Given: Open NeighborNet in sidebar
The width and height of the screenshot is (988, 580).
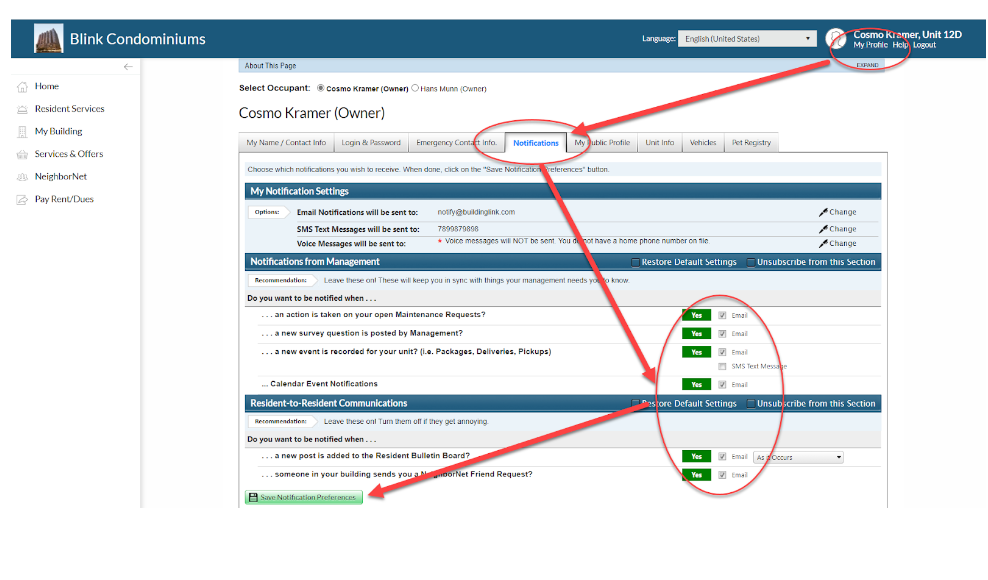Looking at the screenshot, I should tap(60, 177).
